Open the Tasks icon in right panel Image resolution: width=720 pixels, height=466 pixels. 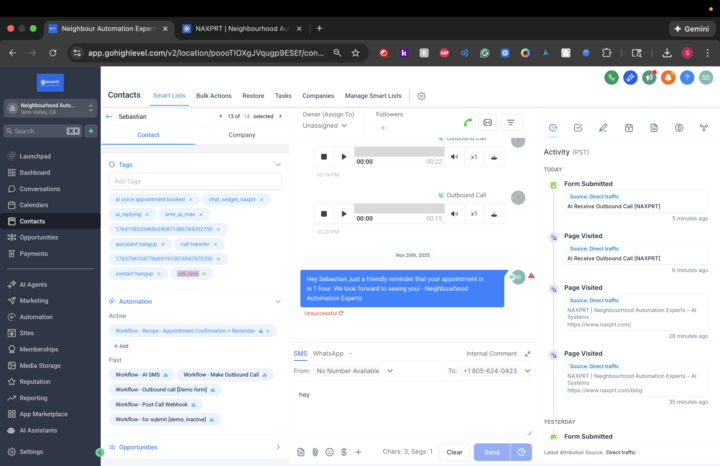(x=578, y=128)
